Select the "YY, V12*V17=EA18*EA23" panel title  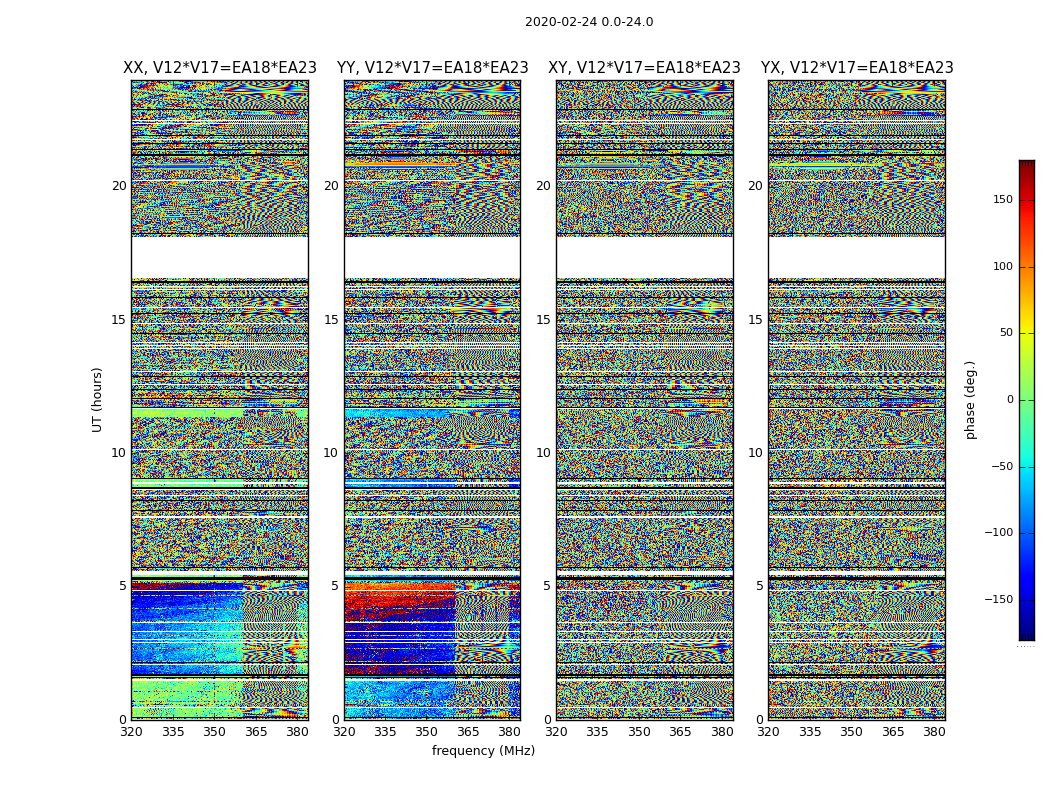[x=433, y=68]
